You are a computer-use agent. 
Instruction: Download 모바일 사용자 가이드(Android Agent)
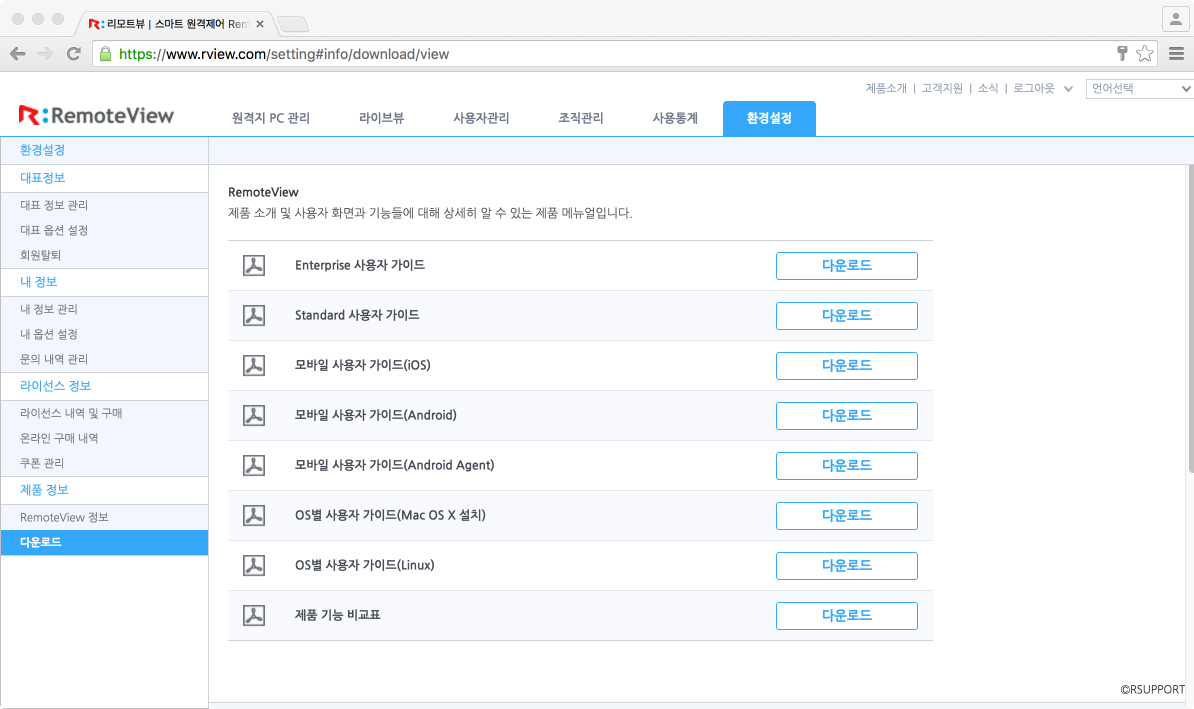[x=847, y=466]
